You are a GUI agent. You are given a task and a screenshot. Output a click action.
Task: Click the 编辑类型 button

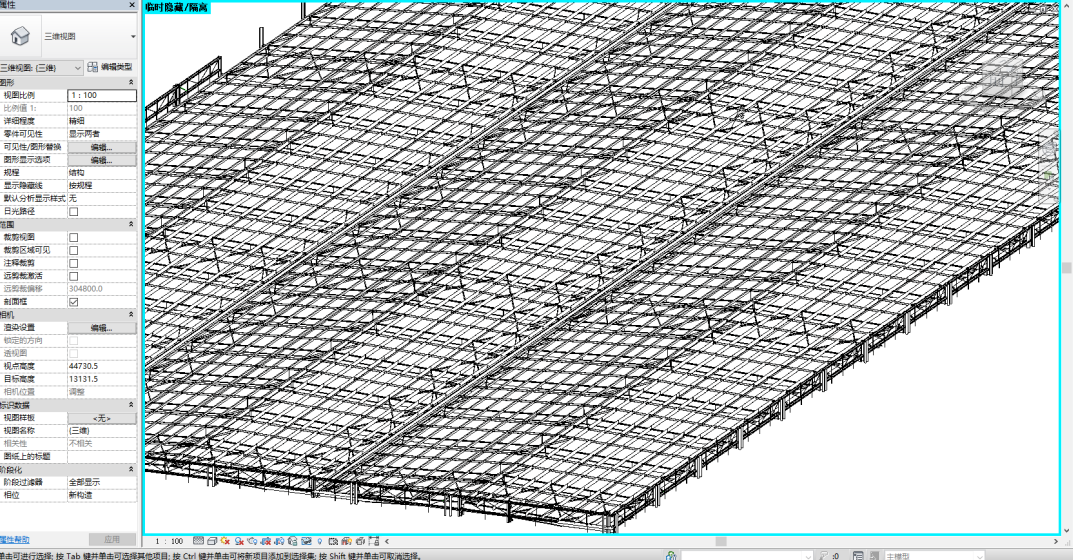pos(109,67)
